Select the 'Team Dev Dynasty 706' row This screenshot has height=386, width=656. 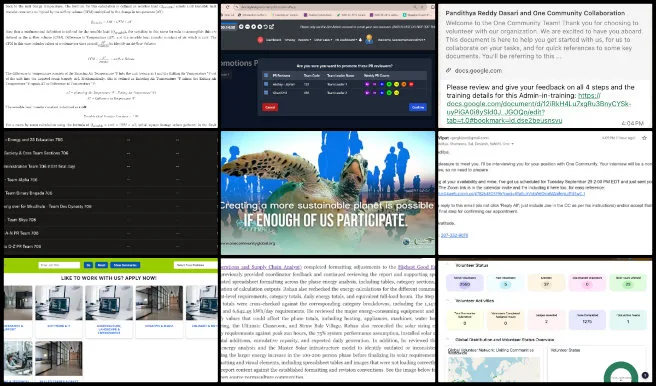111,207
